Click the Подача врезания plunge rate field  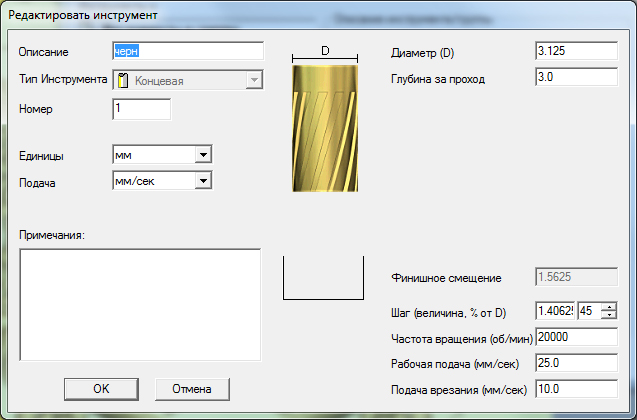coord(576,388)
